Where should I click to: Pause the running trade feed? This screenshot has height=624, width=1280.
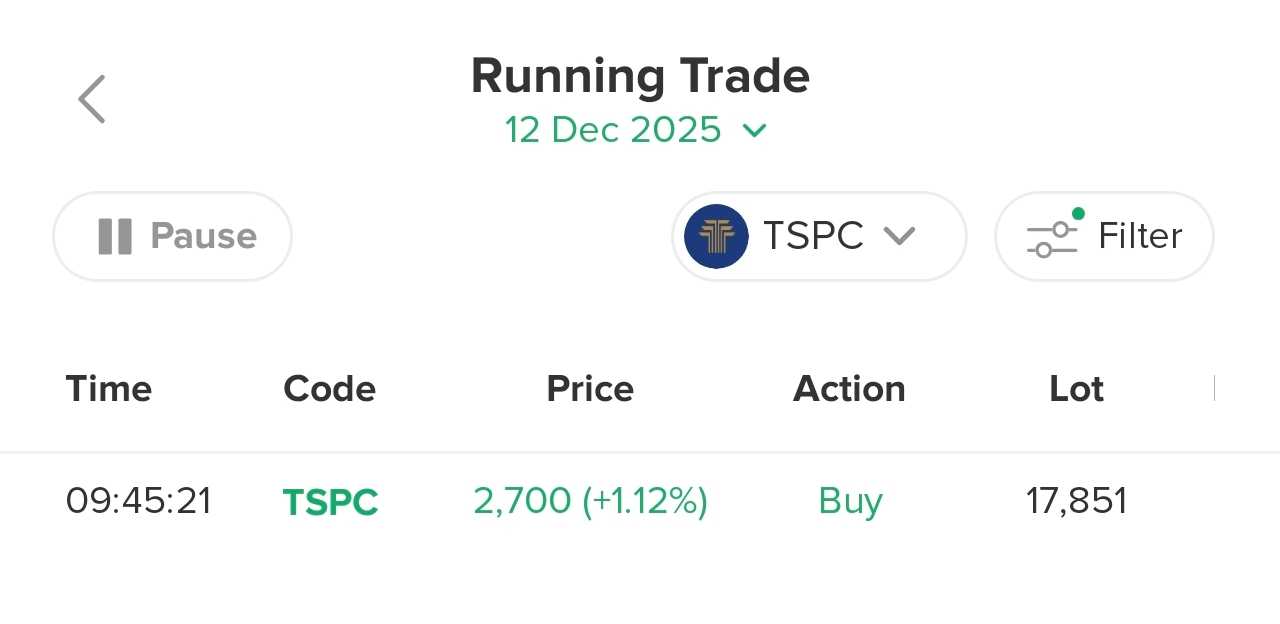172,236
